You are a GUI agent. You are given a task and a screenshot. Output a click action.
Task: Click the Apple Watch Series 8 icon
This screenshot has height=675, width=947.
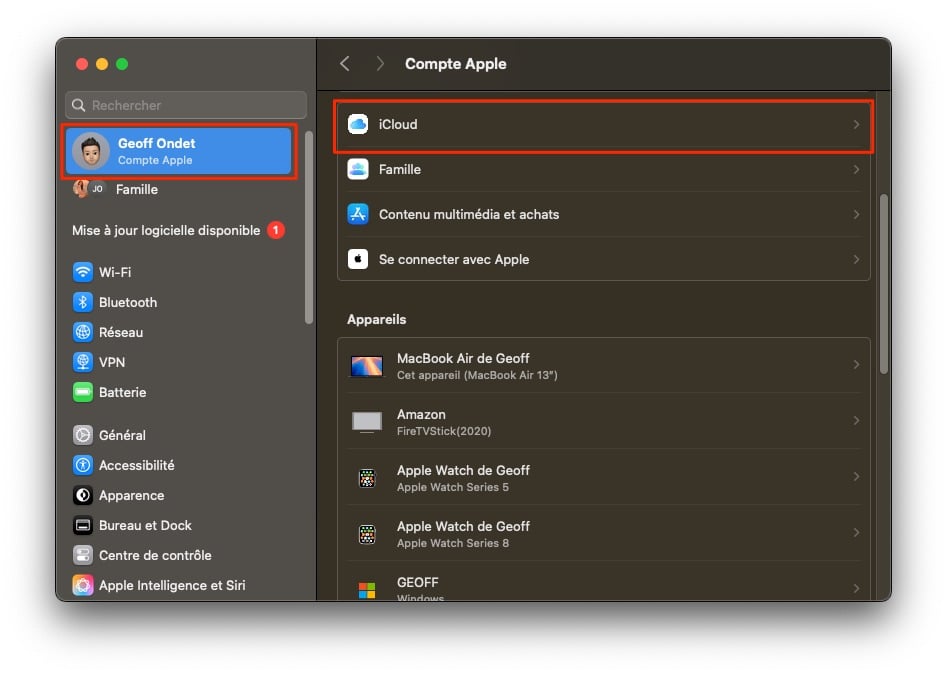[x=367, y=534]
